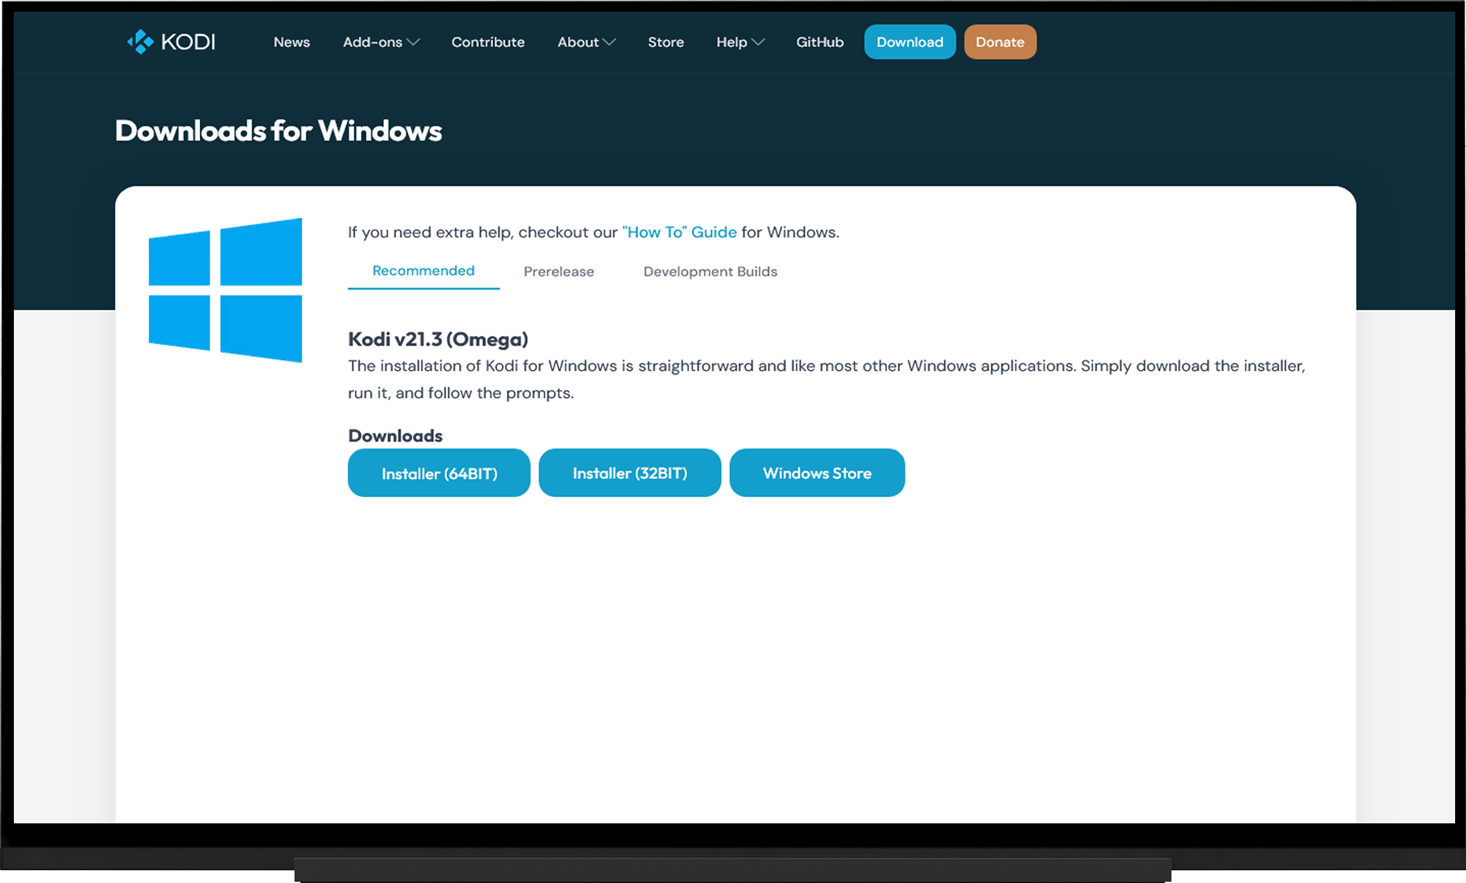Expand the Add-ons chevron arrow
1466x883 pixels.
[413, 42]
